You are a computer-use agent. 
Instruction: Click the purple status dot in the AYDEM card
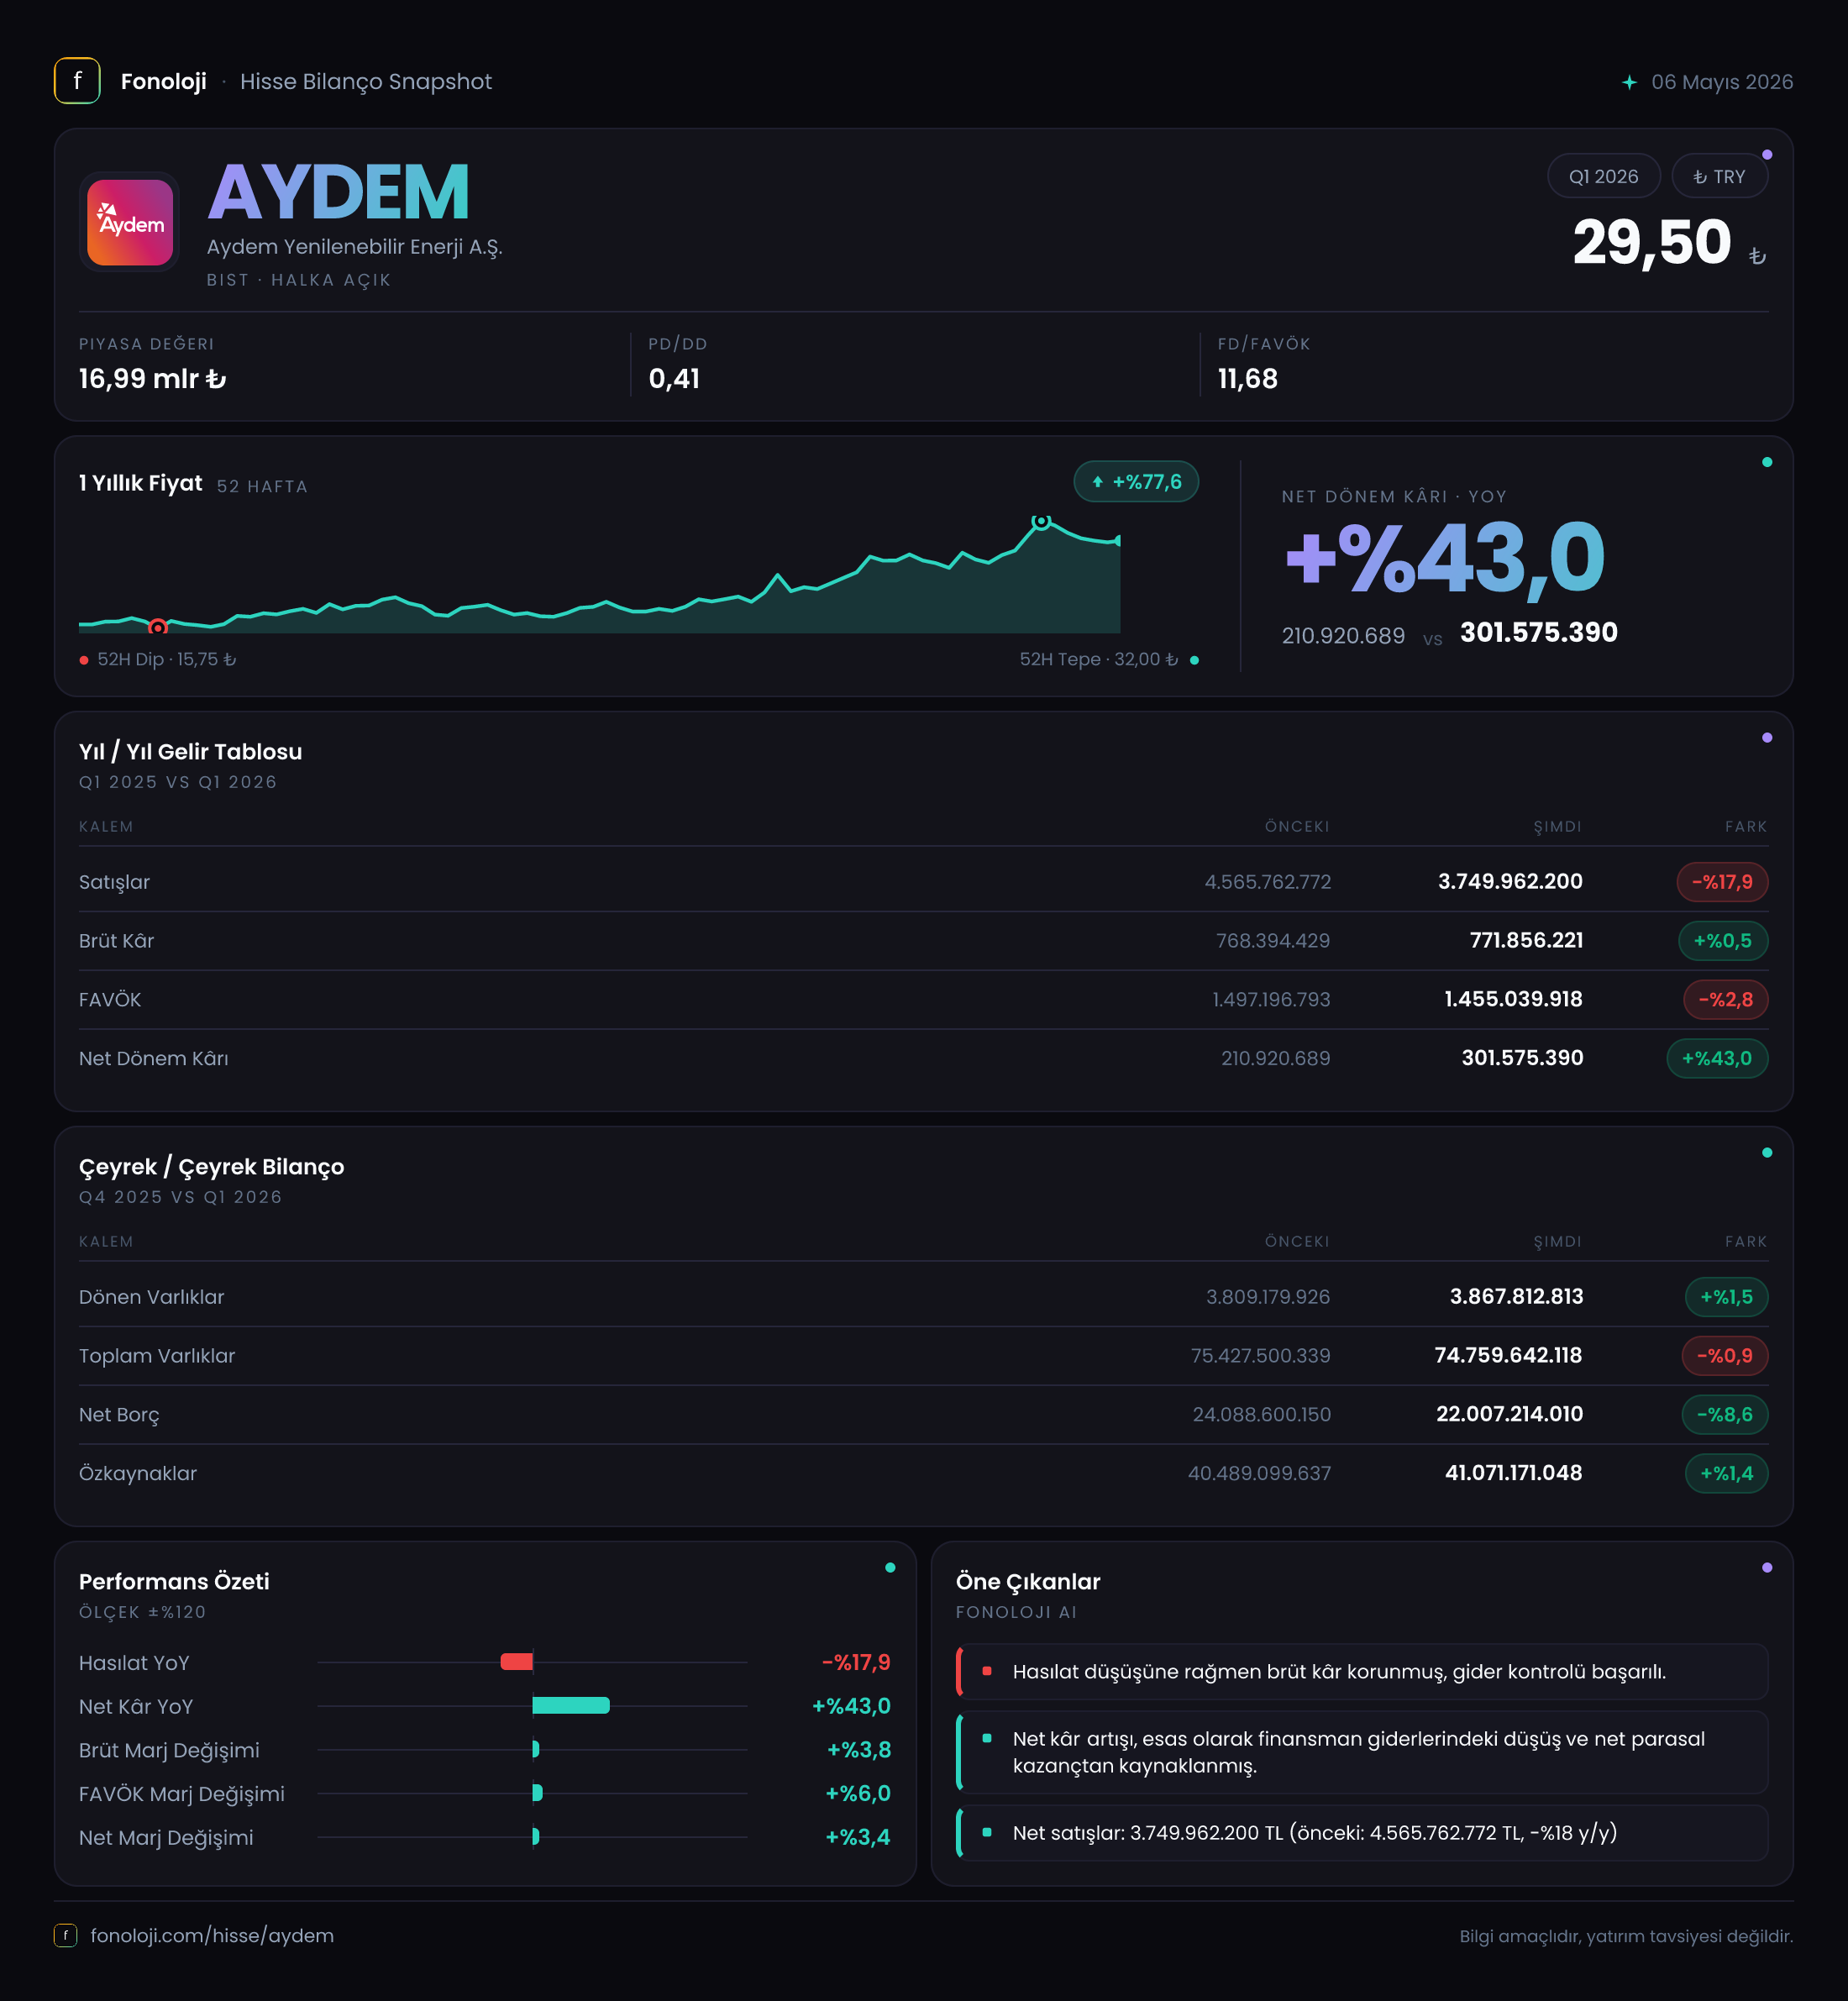click(x=1767, y=155)
